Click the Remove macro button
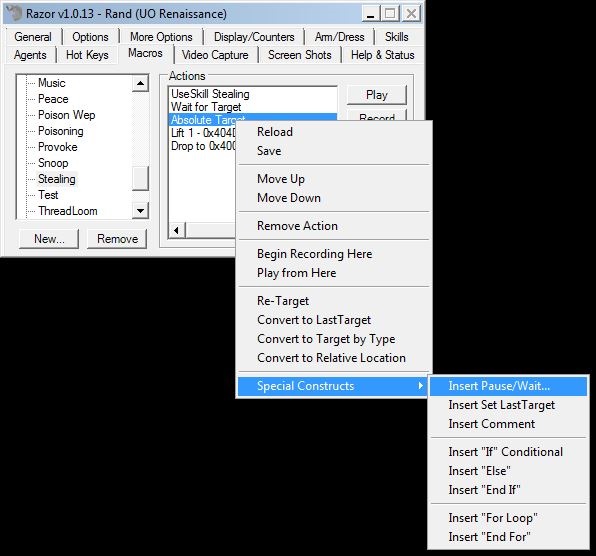The width and height of the screenshot is (596, 556). pyautogui.click(x=117, y=239)
